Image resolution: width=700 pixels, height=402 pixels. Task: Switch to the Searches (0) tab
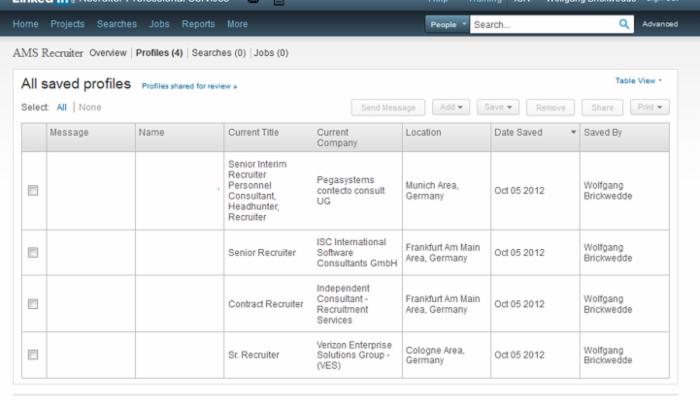[218, 52]
